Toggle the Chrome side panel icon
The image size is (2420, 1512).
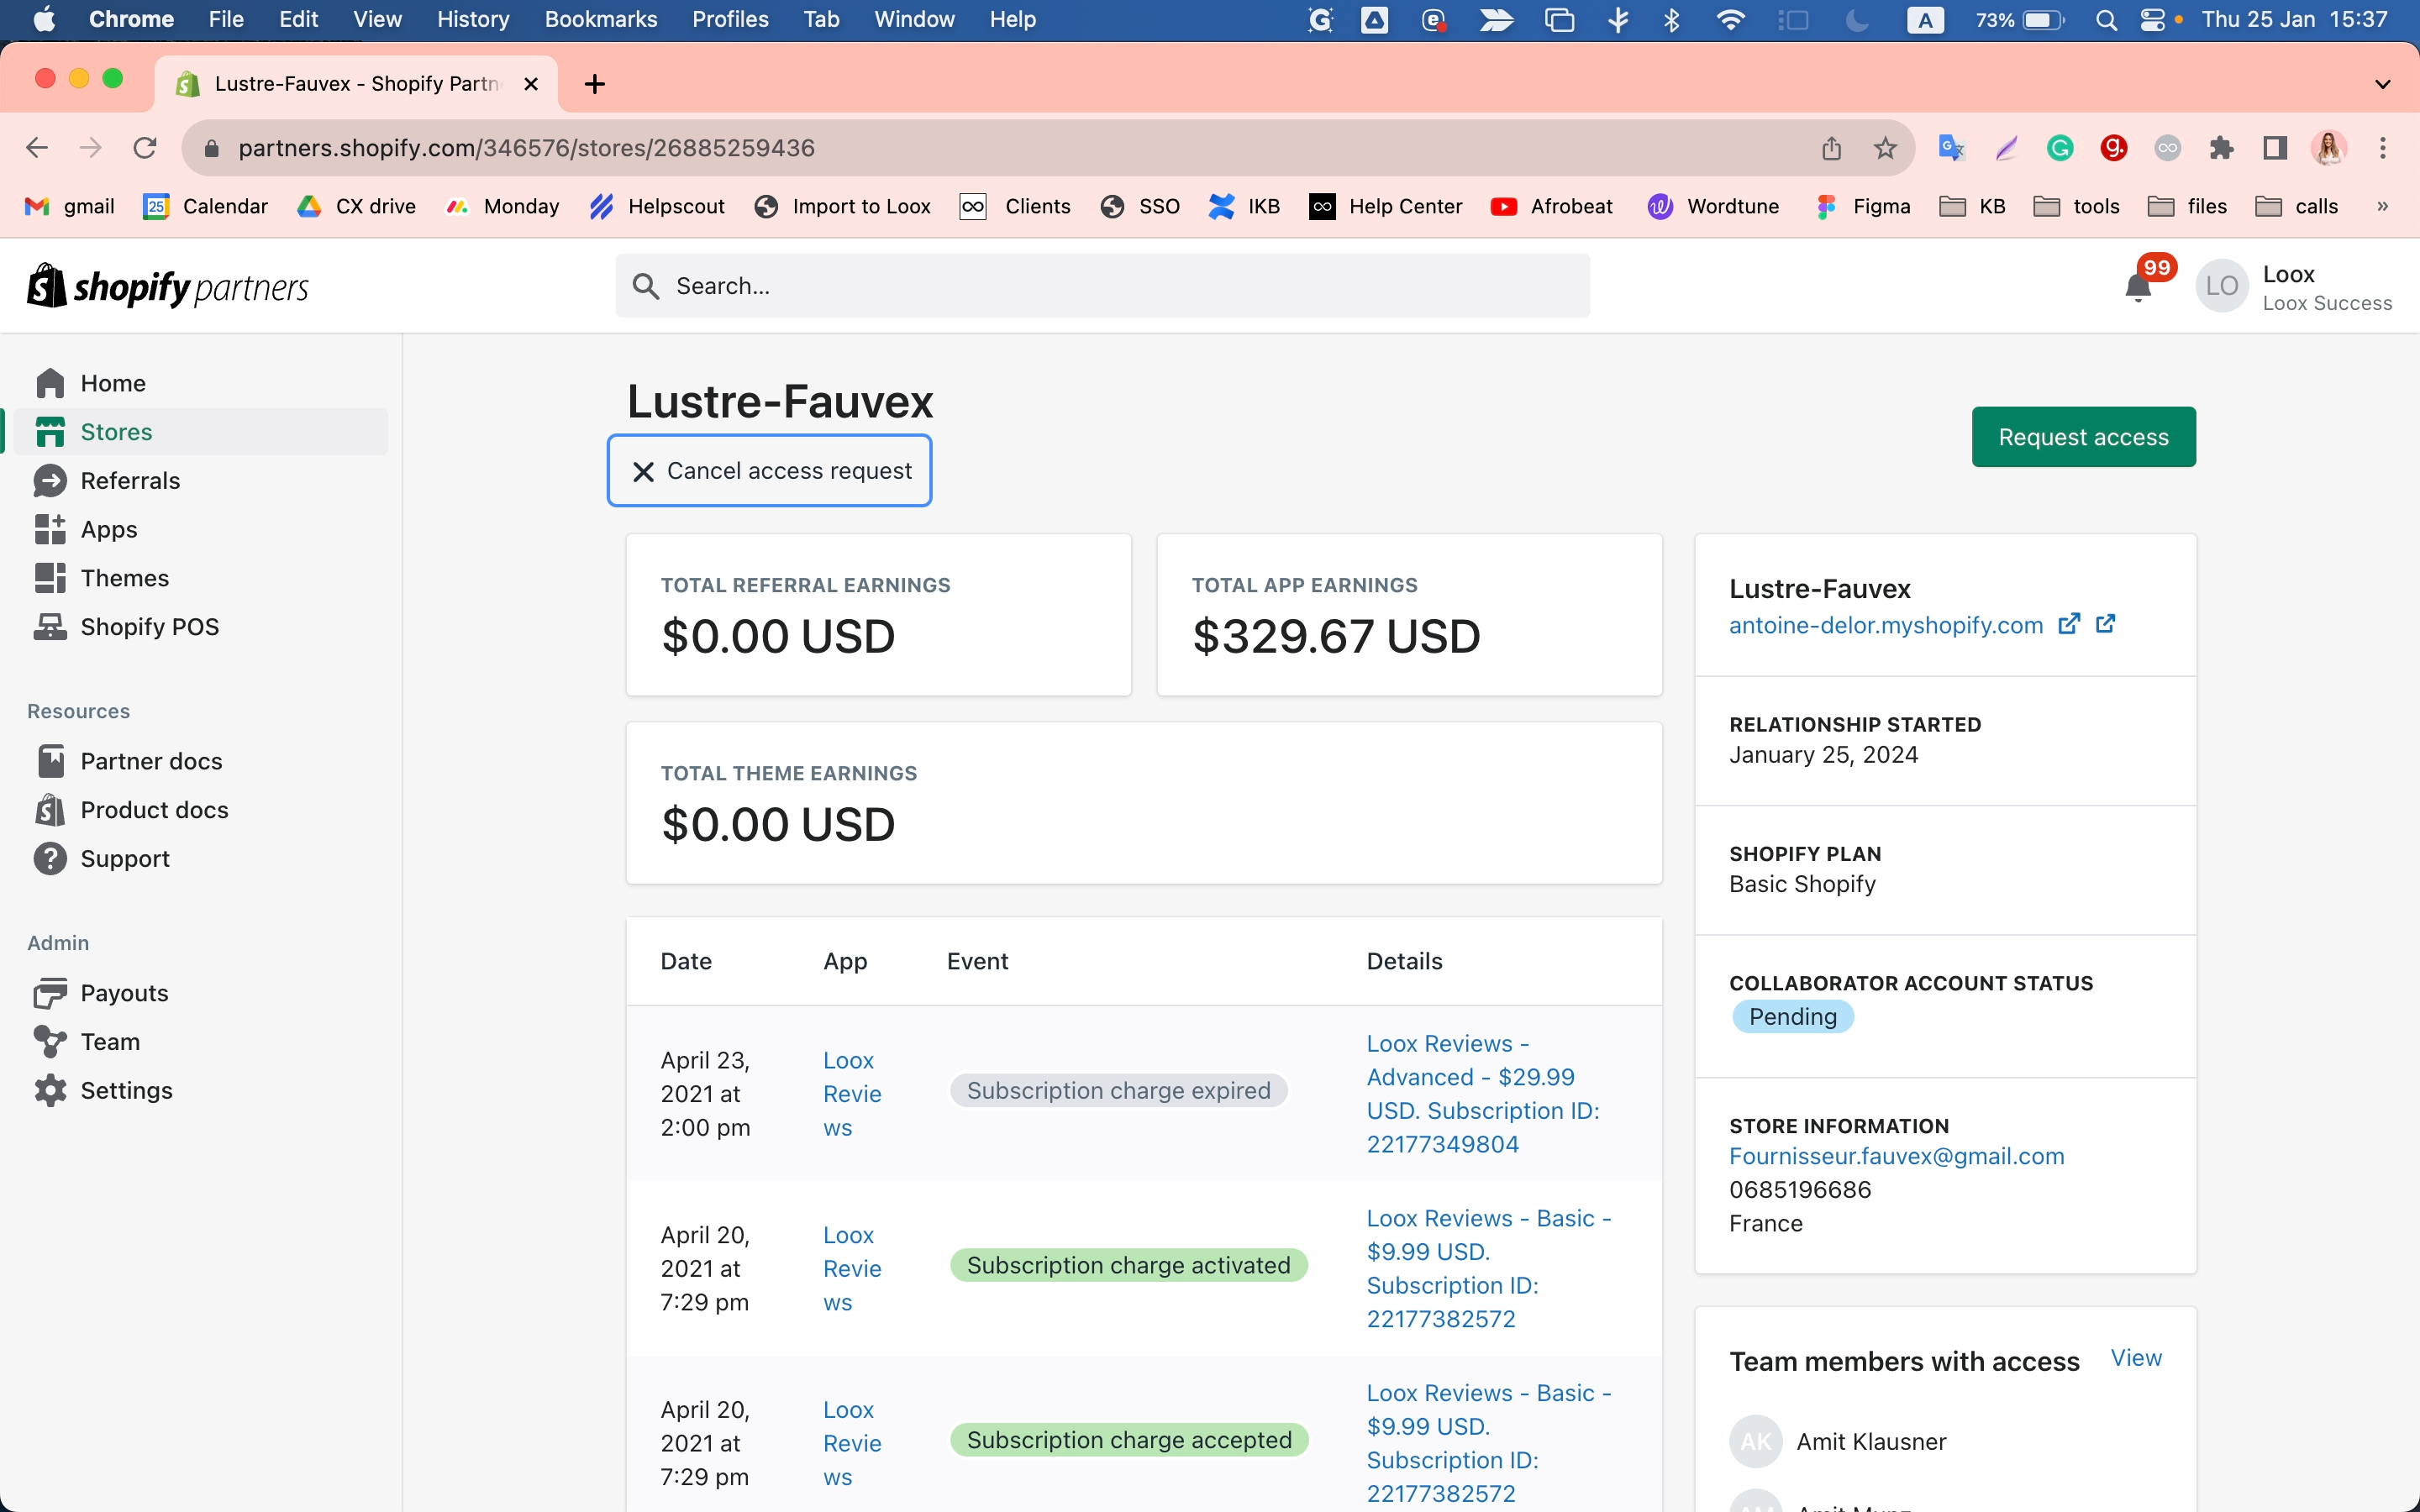point(2275,148)
